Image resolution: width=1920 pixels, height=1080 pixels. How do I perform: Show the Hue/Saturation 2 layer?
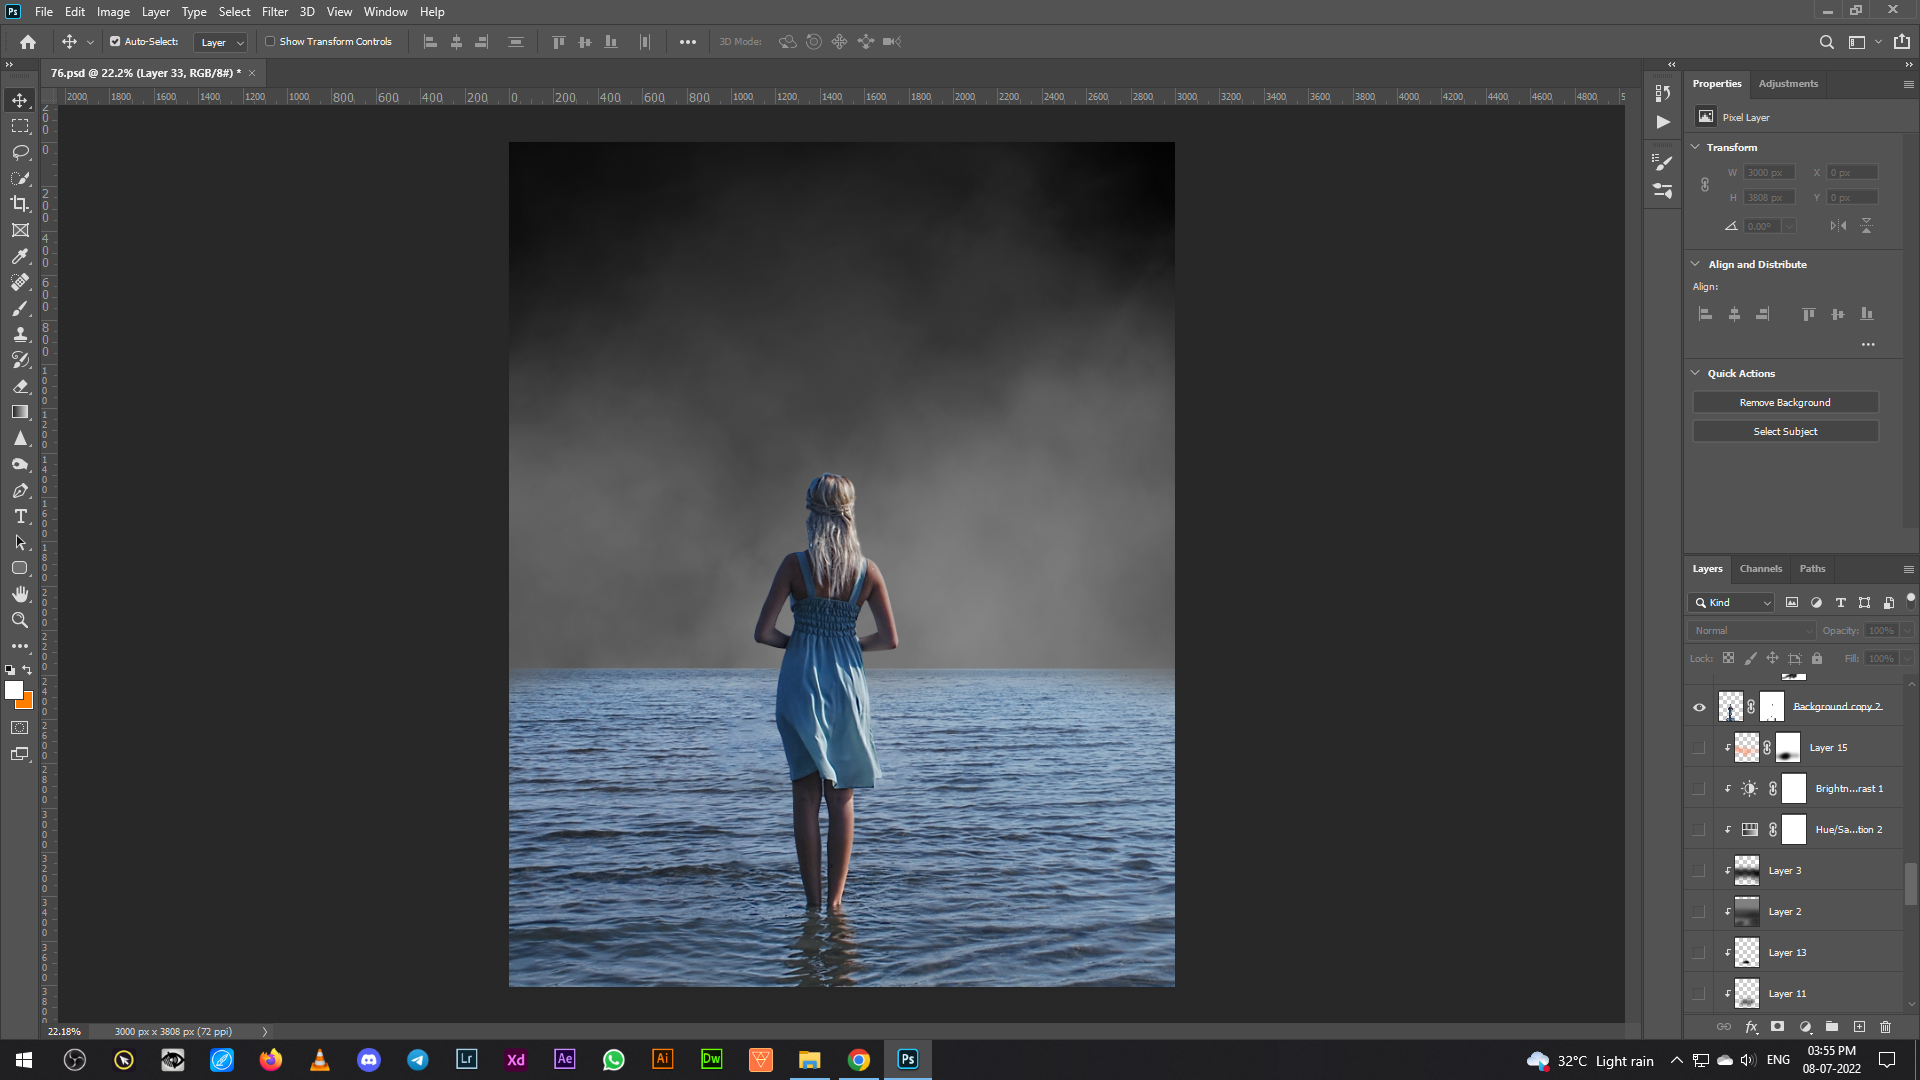tap(1699, 830)
